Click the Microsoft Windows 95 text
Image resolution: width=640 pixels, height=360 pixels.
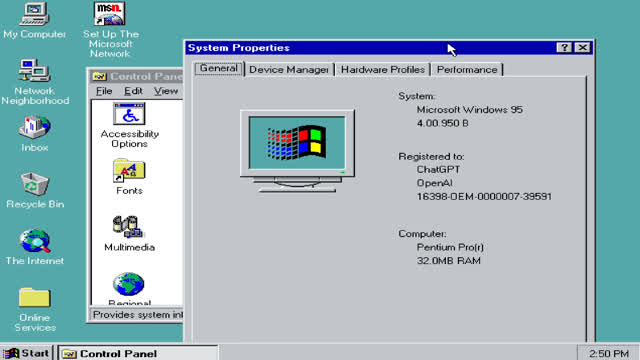469,110
